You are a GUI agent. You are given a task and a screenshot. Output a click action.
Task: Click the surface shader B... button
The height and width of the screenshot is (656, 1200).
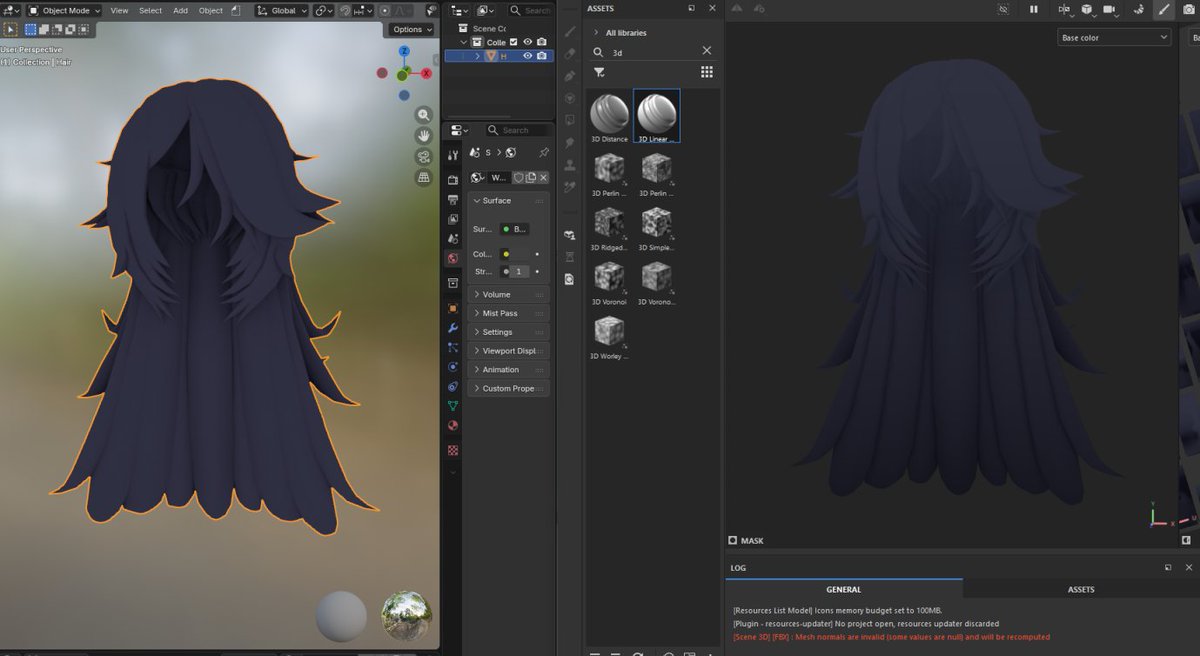[x=515, y=229]
